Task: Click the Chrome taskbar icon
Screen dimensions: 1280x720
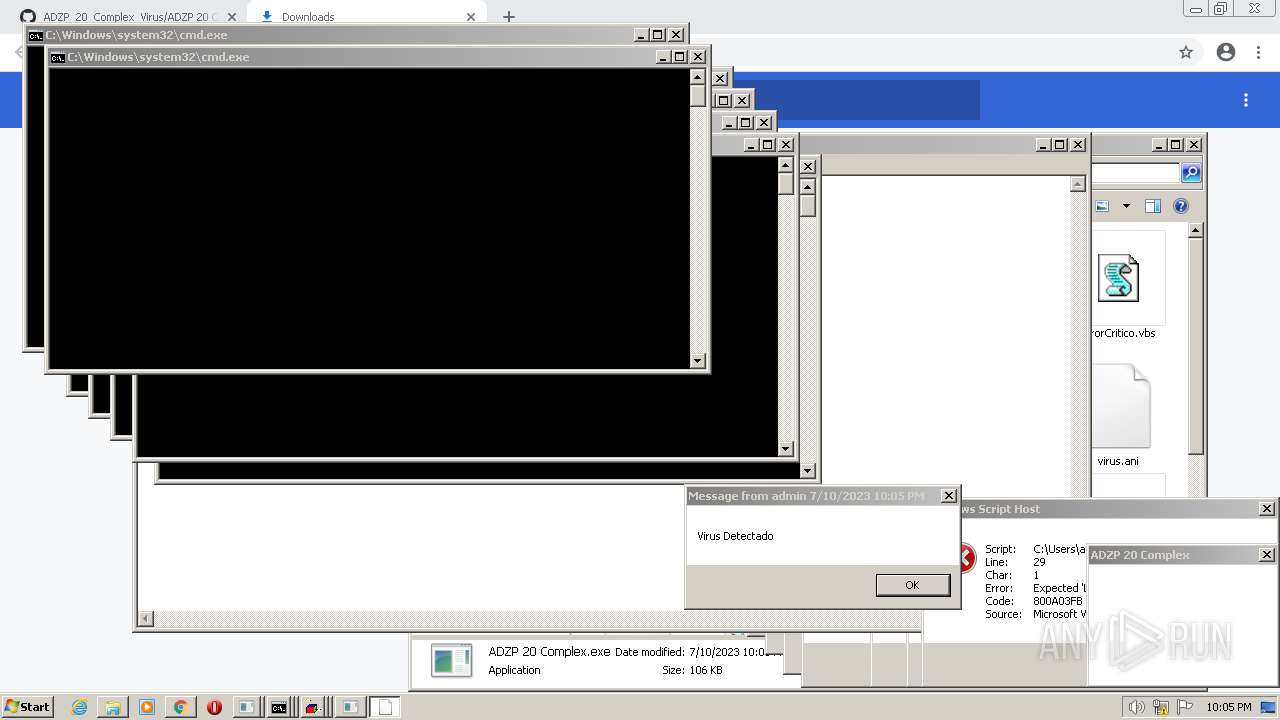Action: pyautogui.click(x=180, y=707)
